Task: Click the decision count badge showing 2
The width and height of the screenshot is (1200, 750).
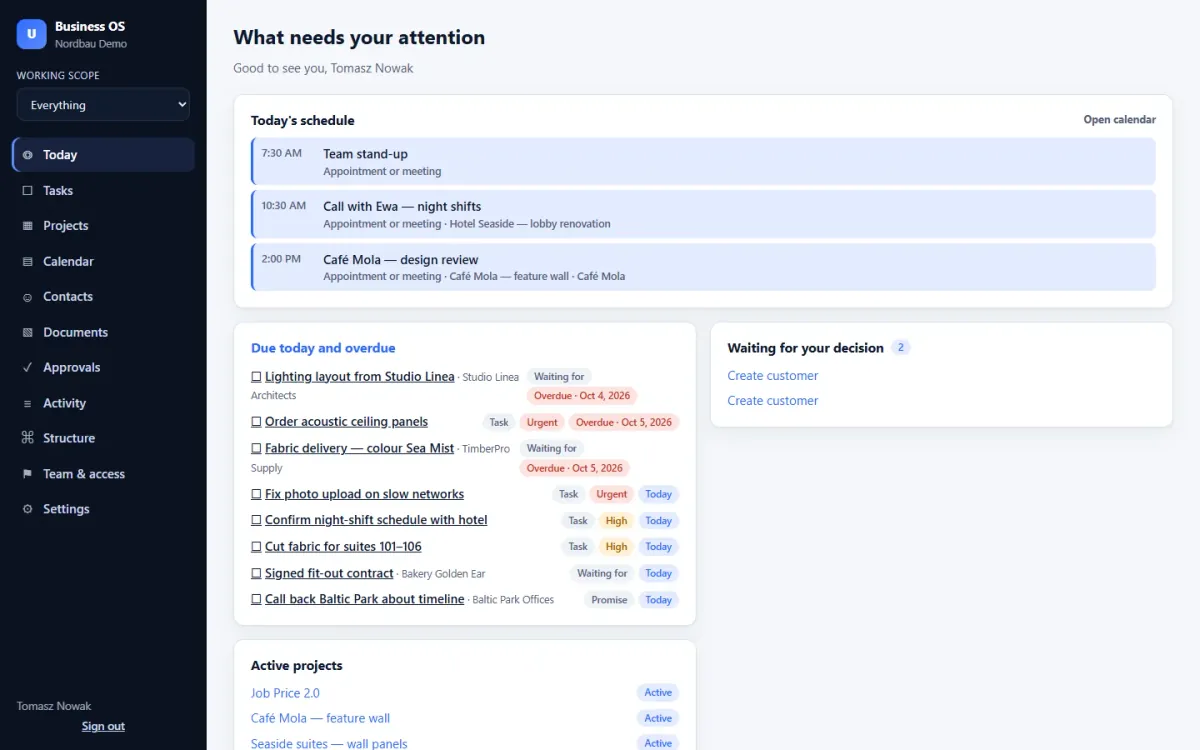Action: pos(901,348)
